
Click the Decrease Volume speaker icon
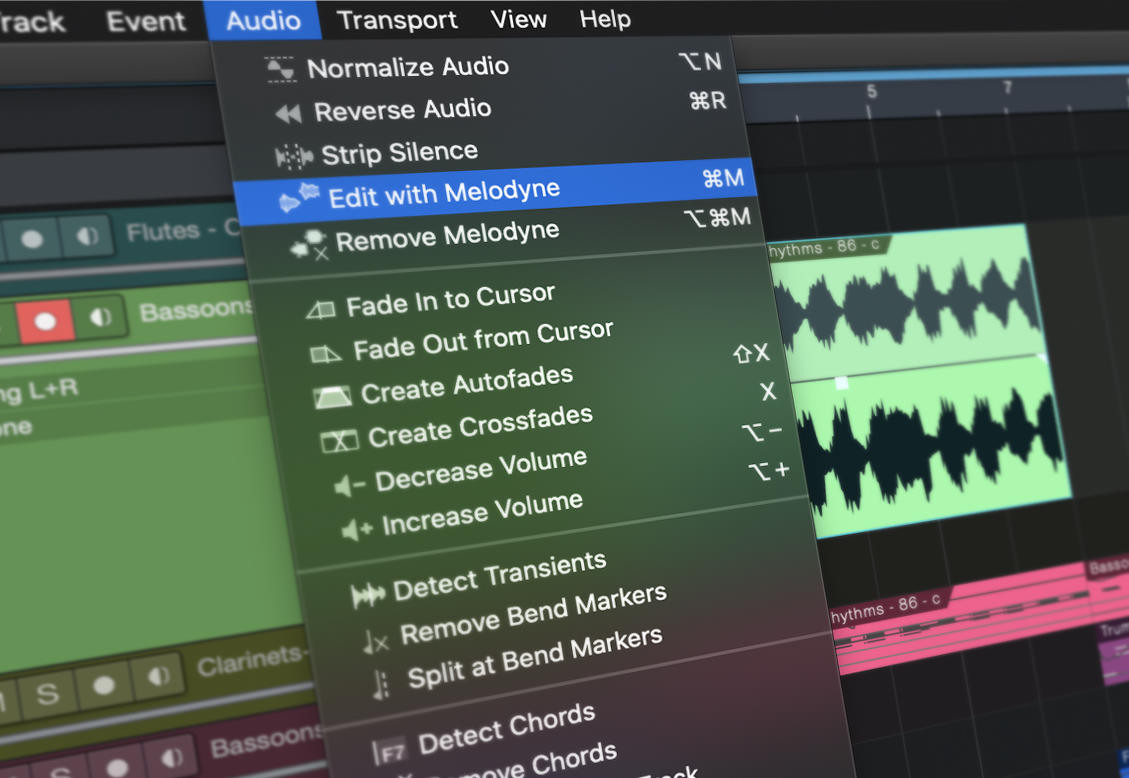(350, 487)
